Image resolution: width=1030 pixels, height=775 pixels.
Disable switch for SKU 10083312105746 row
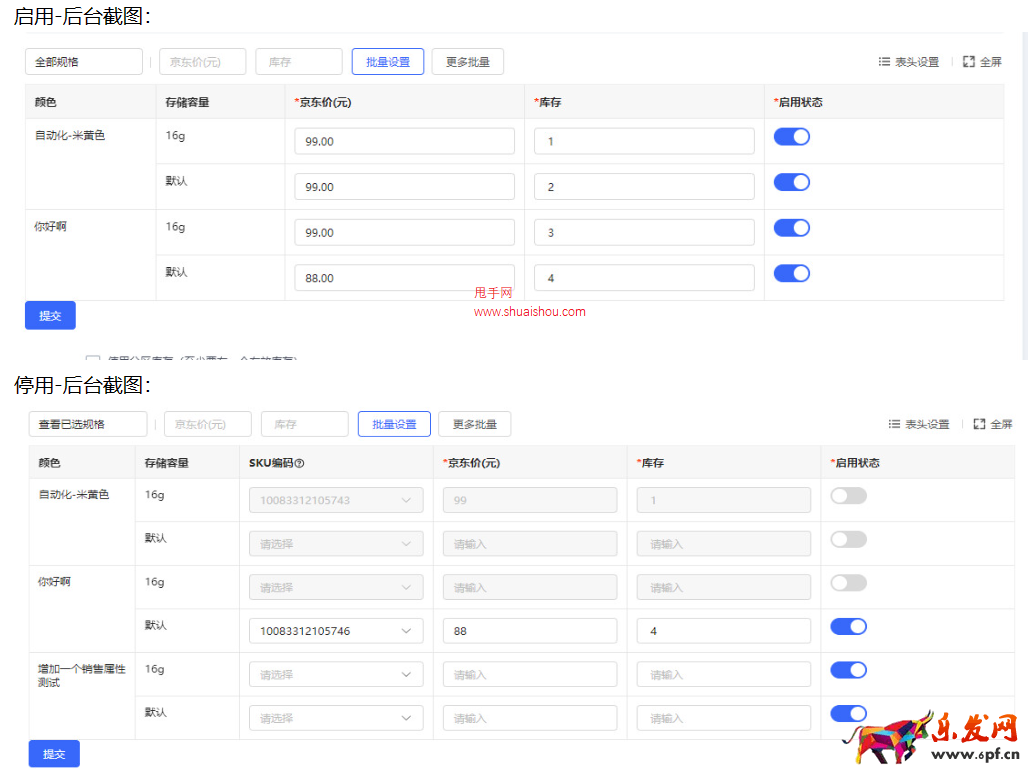click(x=849, y=627)
